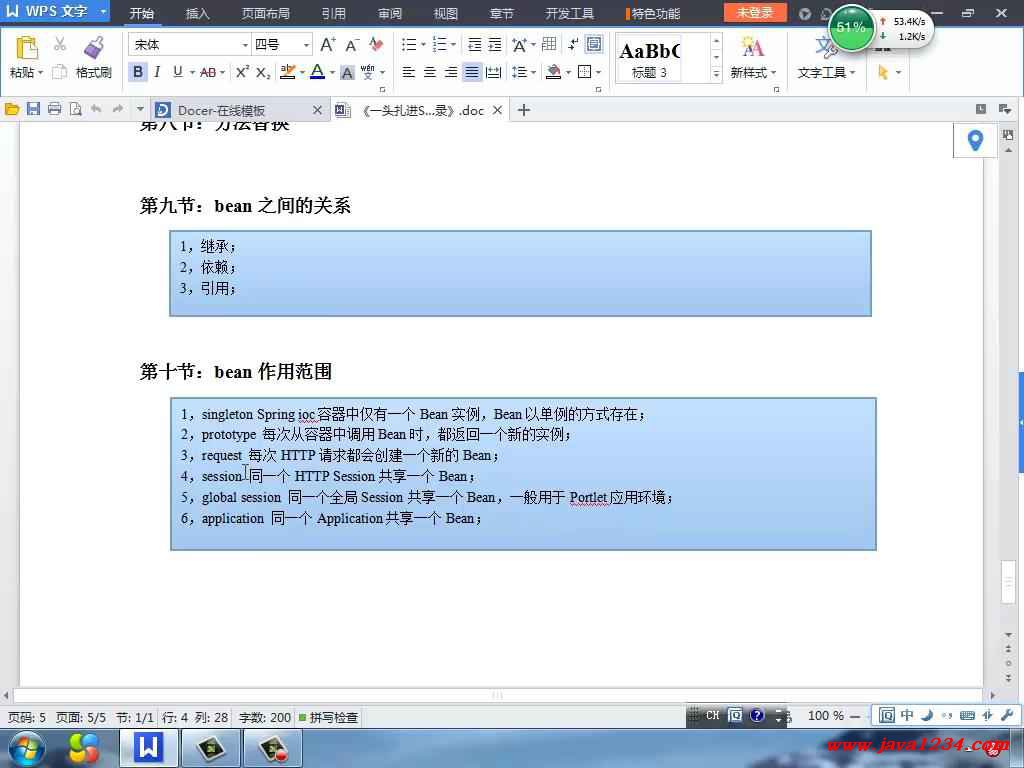Screen dimensions: 1024x768
Task: Click the Cut scissors icon
Action: [59, 44]
